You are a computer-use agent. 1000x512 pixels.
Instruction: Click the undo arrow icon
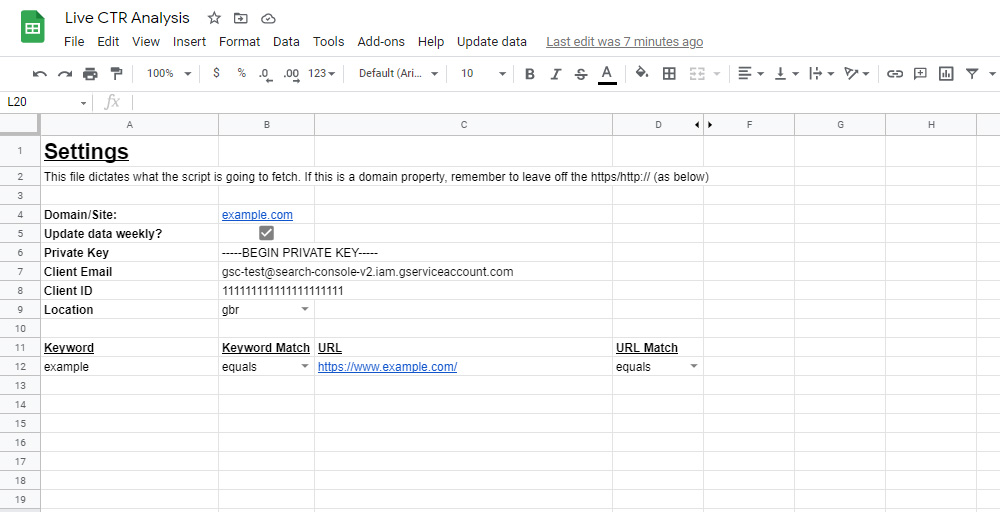[40, 73]
